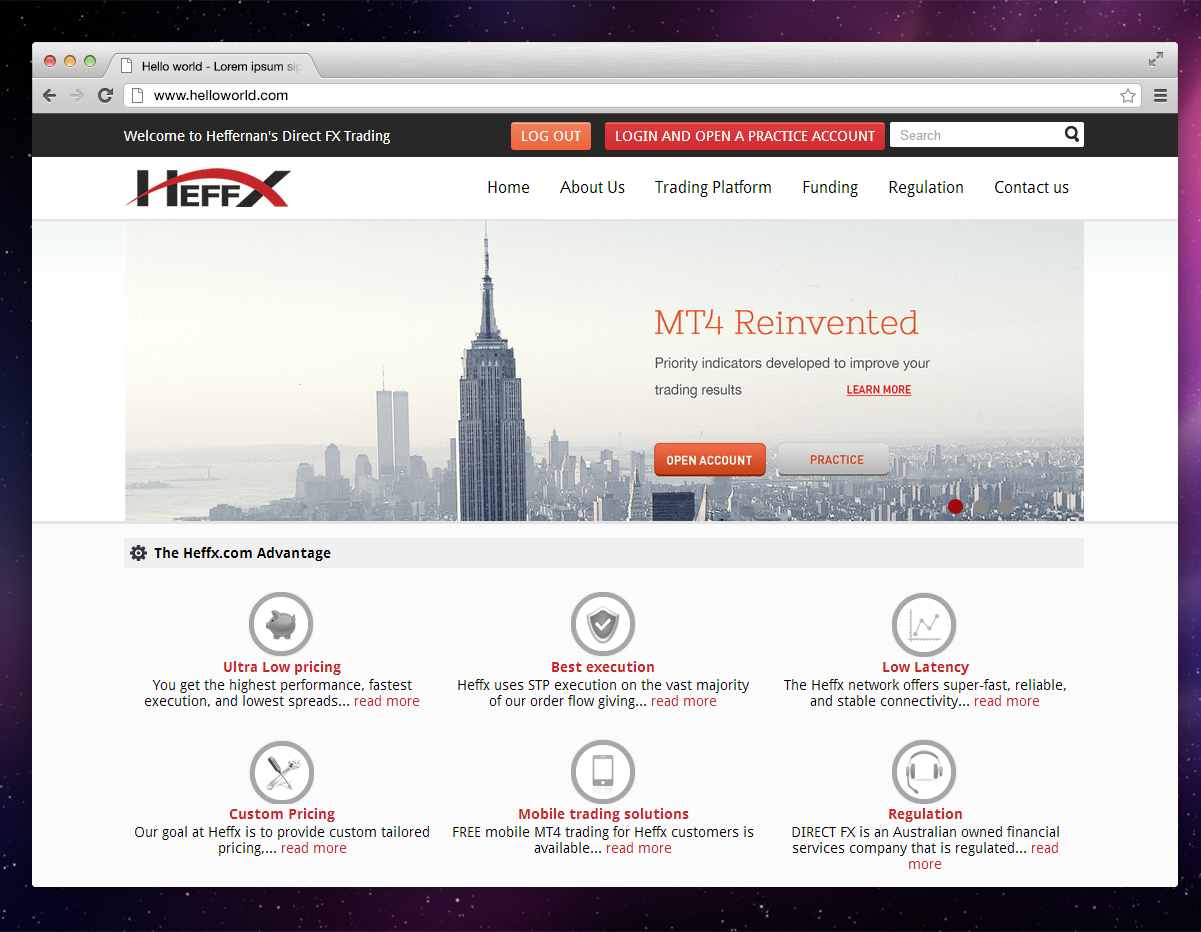
Task: Click the Ultra Low pricing heading
Action: [282, 667]
